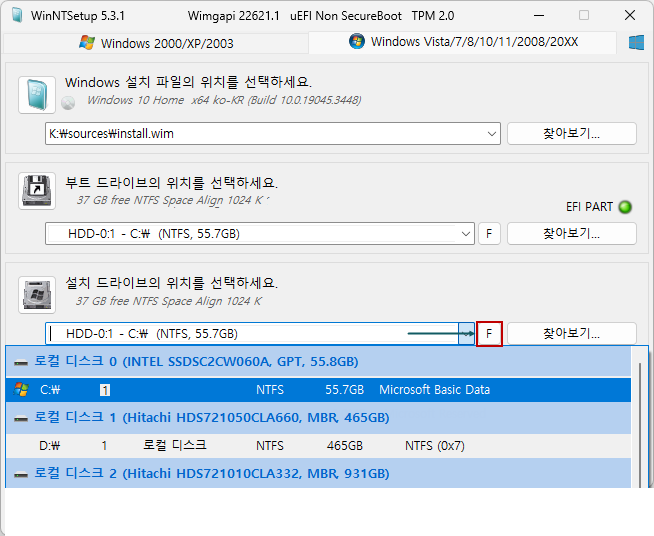Click the boot drive floppy icon
Viewport: 654px width, 536px height.
[37, 191]
